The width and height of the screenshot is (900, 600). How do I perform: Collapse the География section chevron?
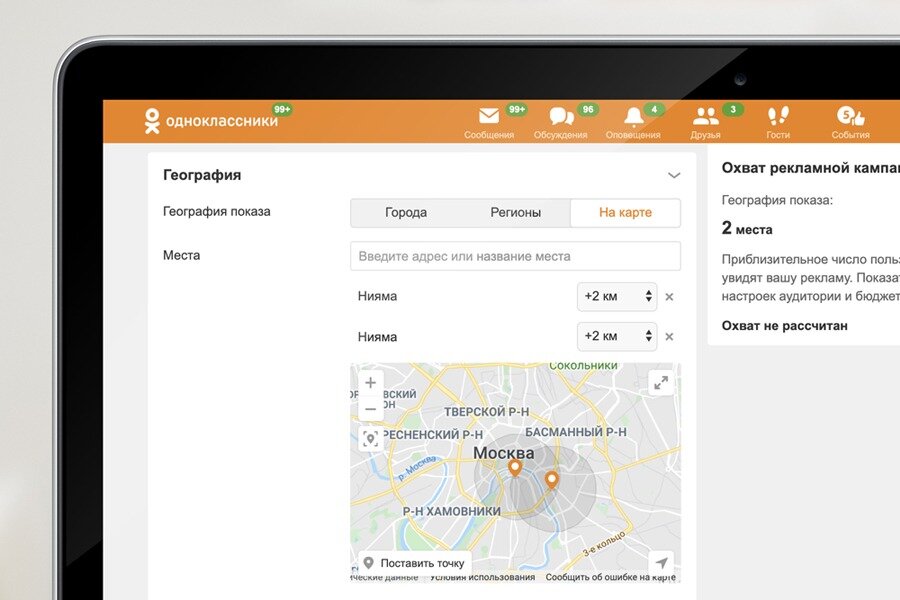(674, 175)
